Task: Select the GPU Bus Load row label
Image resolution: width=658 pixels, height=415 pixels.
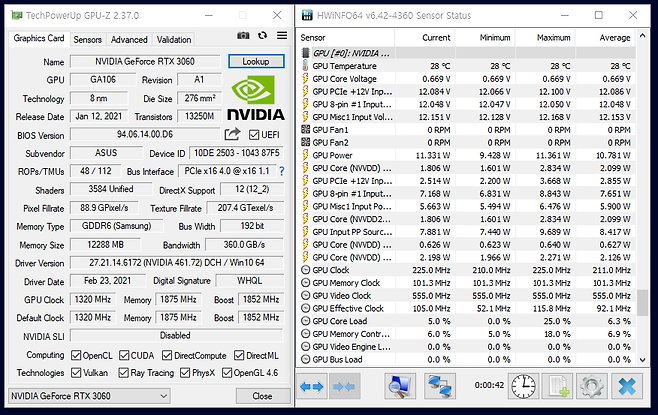Action: (337, 359)
